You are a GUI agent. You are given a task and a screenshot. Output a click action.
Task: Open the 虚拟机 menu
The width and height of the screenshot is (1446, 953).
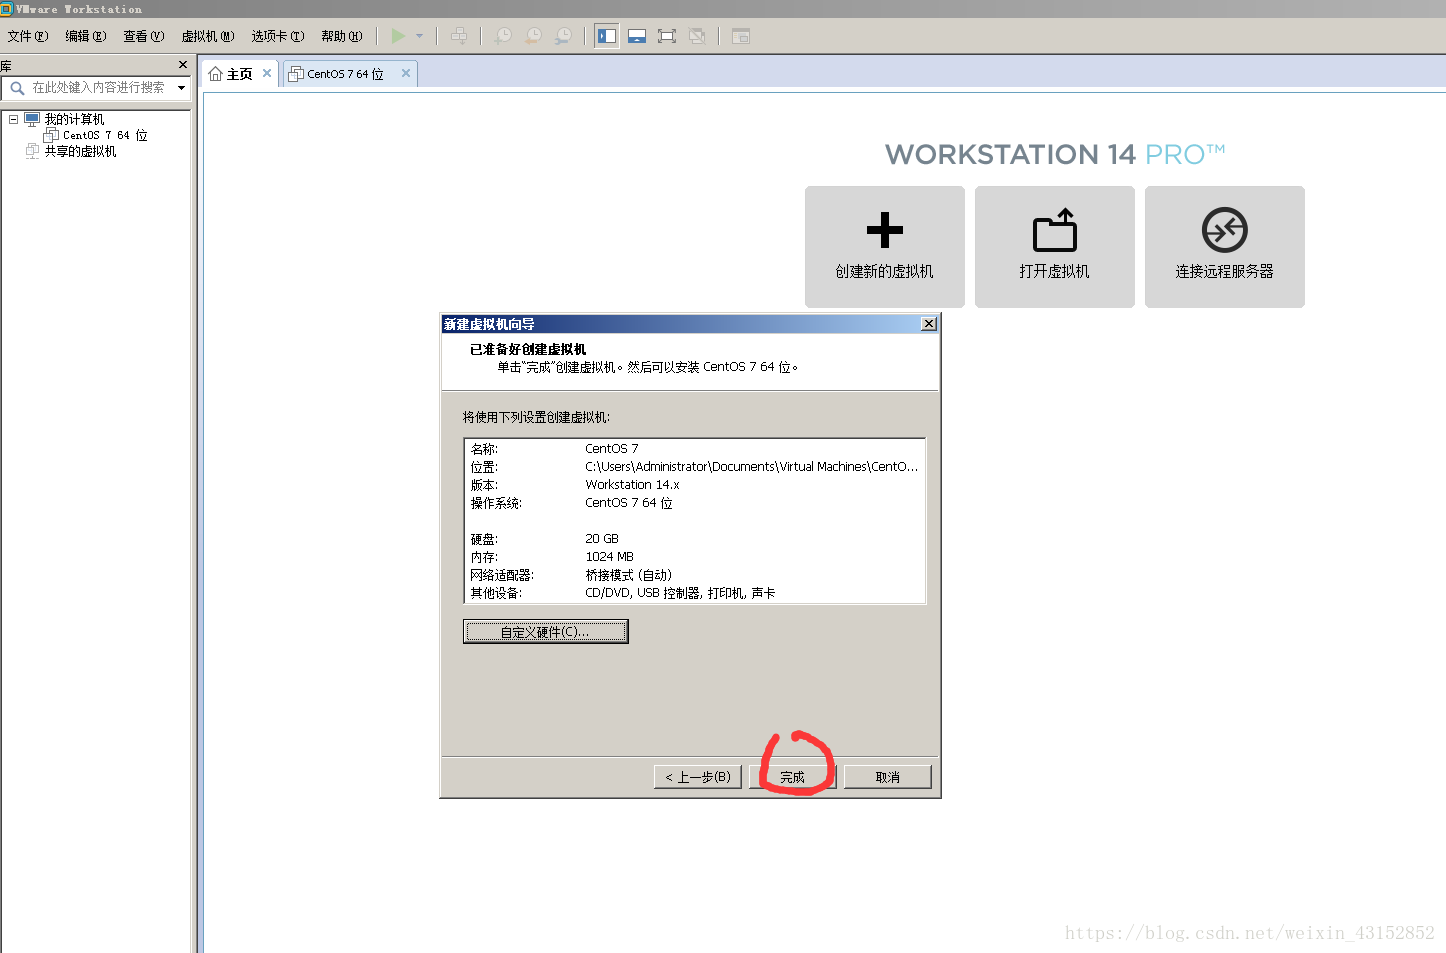coord(207,36)
